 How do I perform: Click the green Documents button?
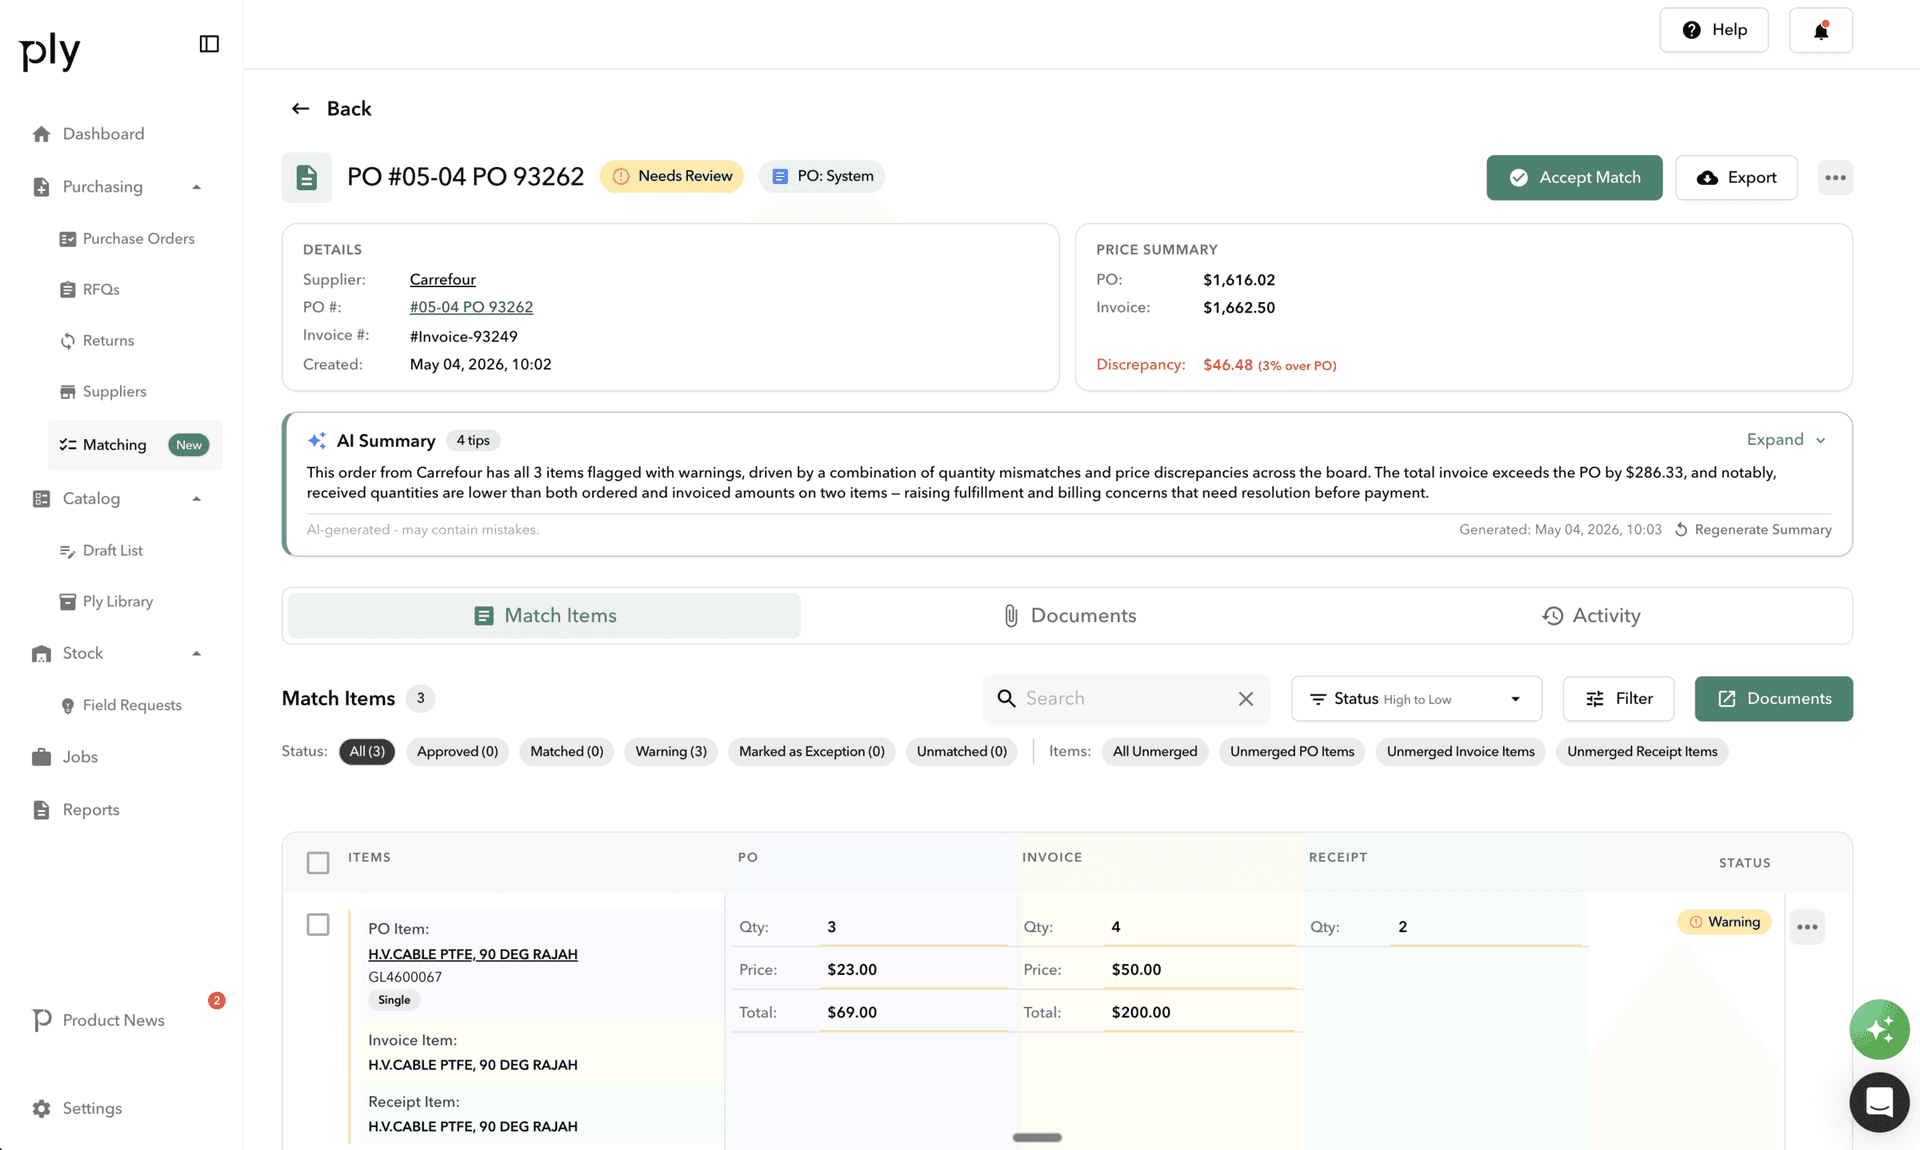1773,699
